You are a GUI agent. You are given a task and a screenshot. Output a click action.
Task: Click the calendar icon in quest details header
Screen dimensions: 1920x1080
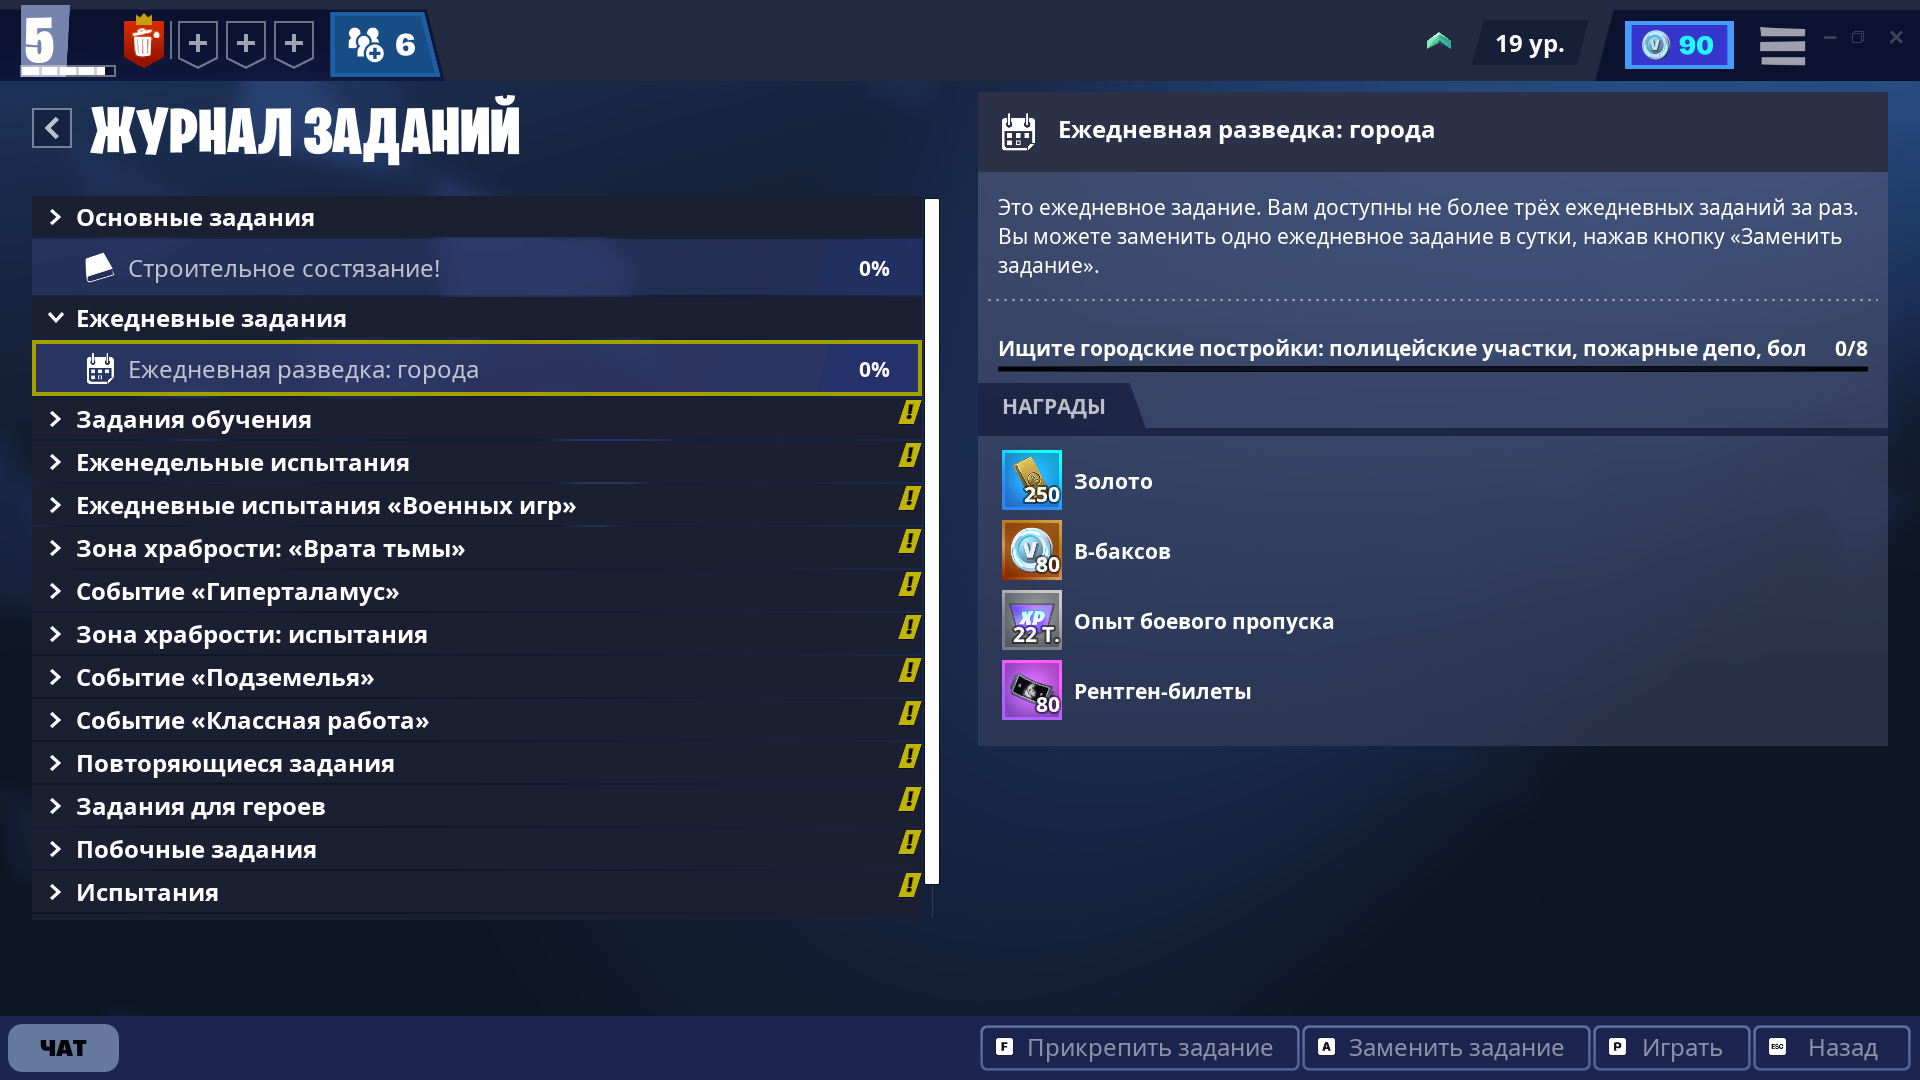click(x=1018, y=131)
